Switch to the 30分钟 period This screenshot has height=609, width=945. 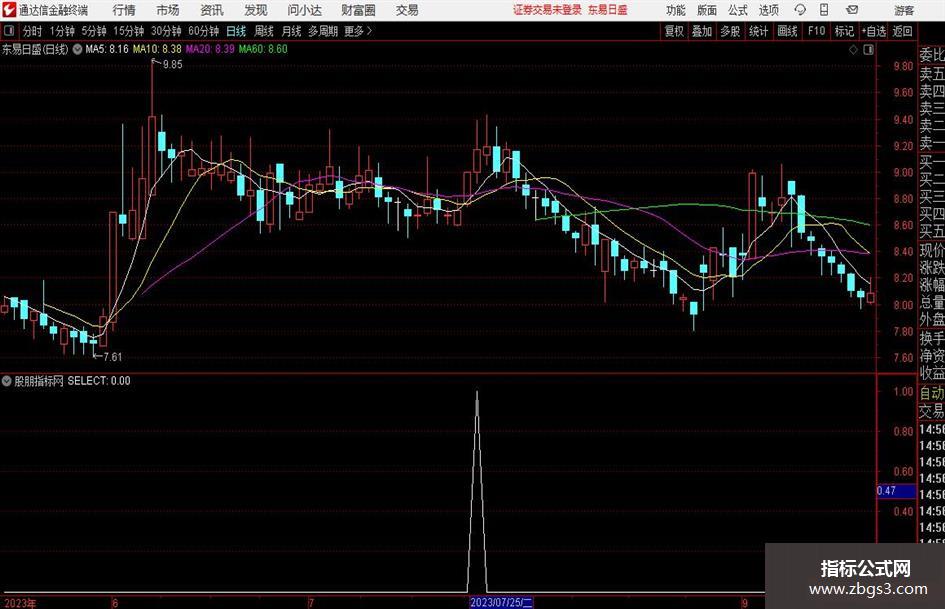point(166,31)
